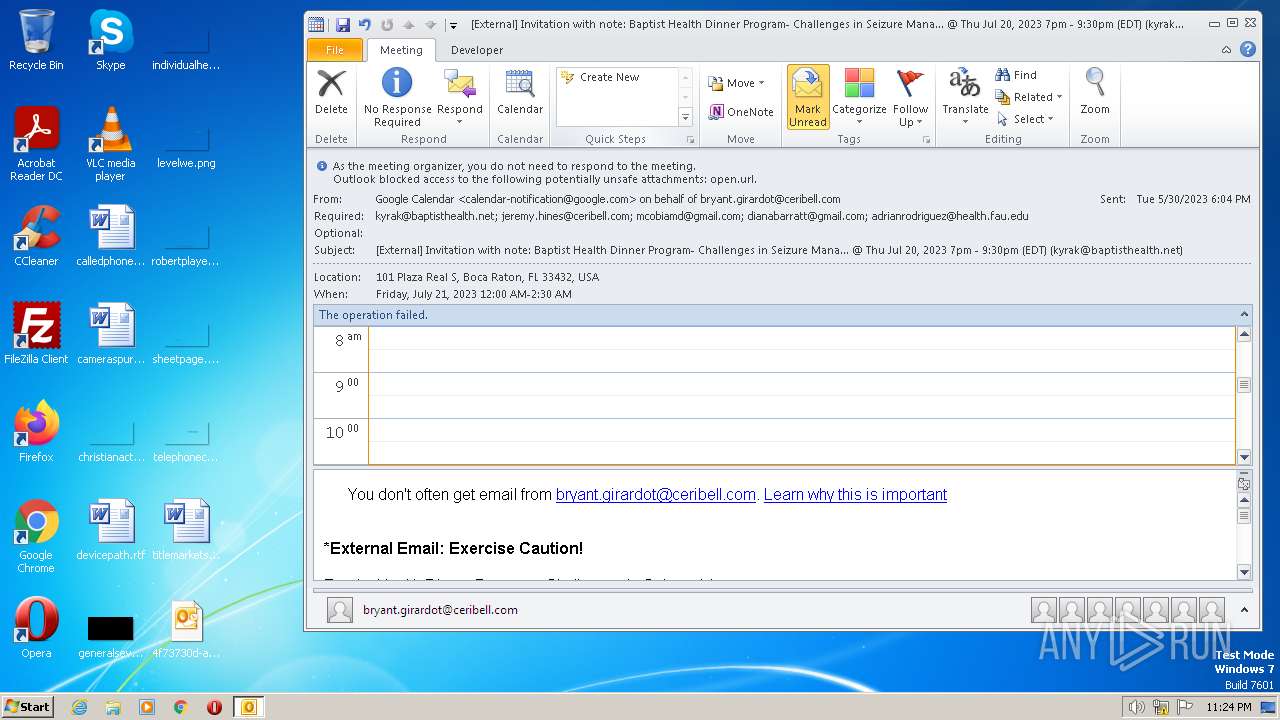
Task: Click 'The operation failed.' status text
Action: (373, 315)
